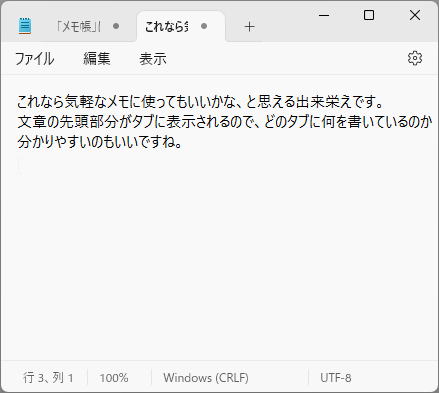This screenshot has height=393, width=439.
Task: Click the 行 3、列 1 status entry
Action: pyautogui.click(x=48, y=378)
